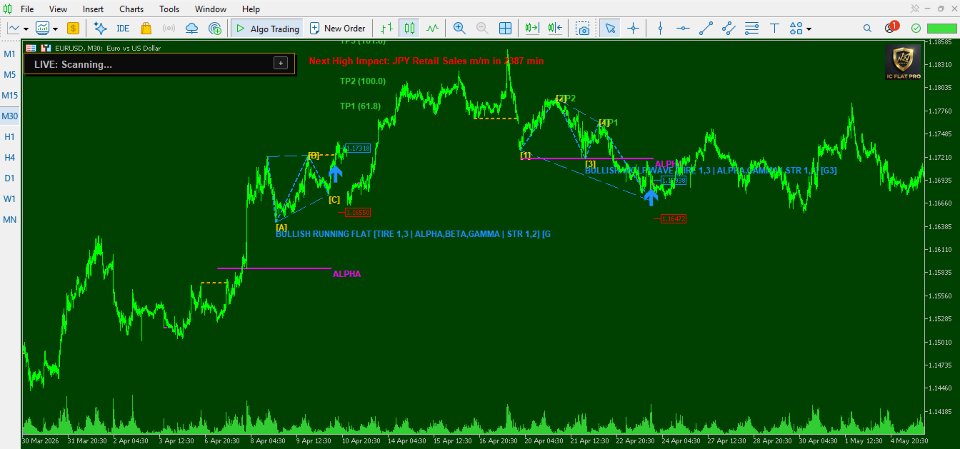
Task: Open the Insert menu
Action: point(93,9)
